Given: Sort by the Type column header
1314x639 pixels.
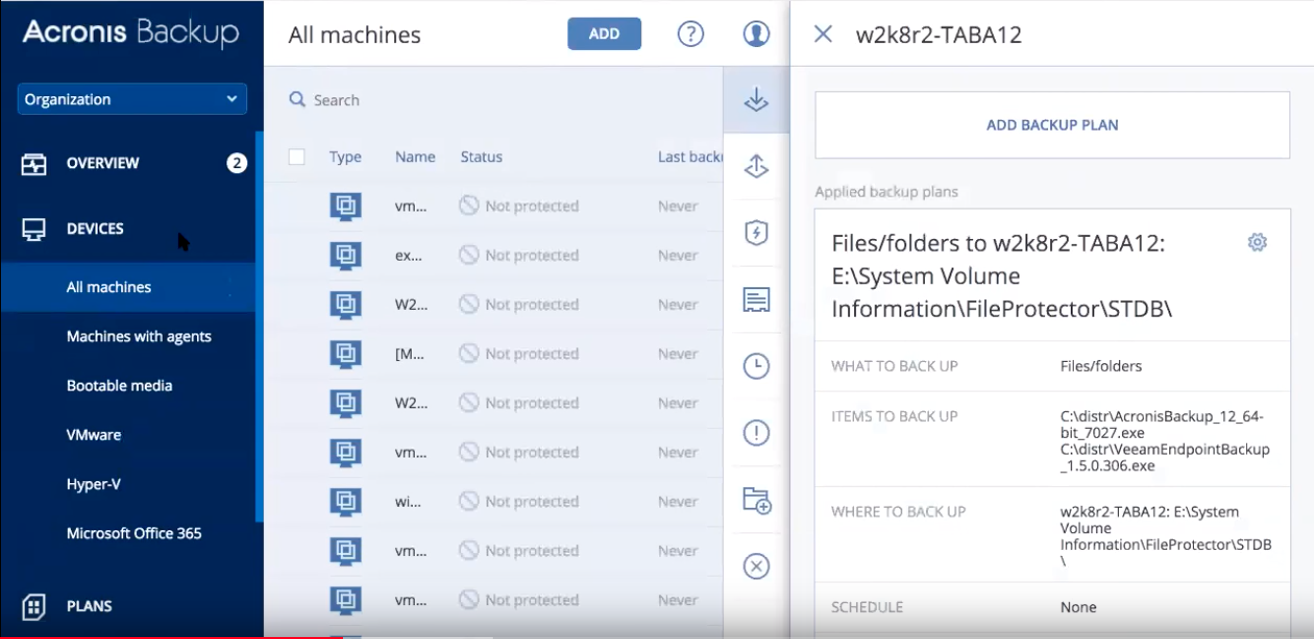Looking at the screenshot, I should [x=345, y=157].
